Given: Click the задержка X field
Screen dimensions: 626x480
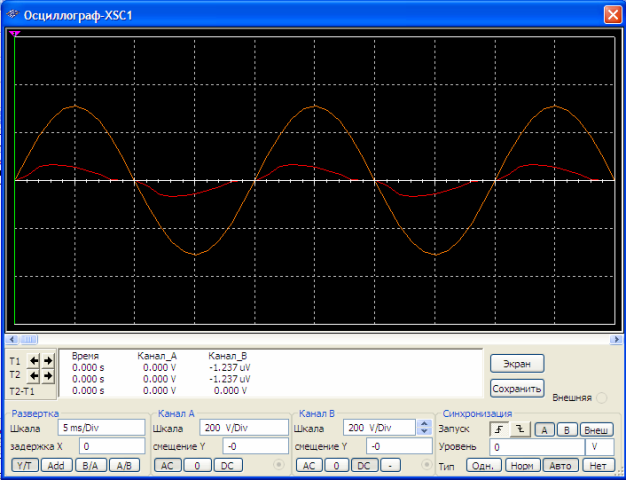Looking at the screenshot, I should 112,446.
